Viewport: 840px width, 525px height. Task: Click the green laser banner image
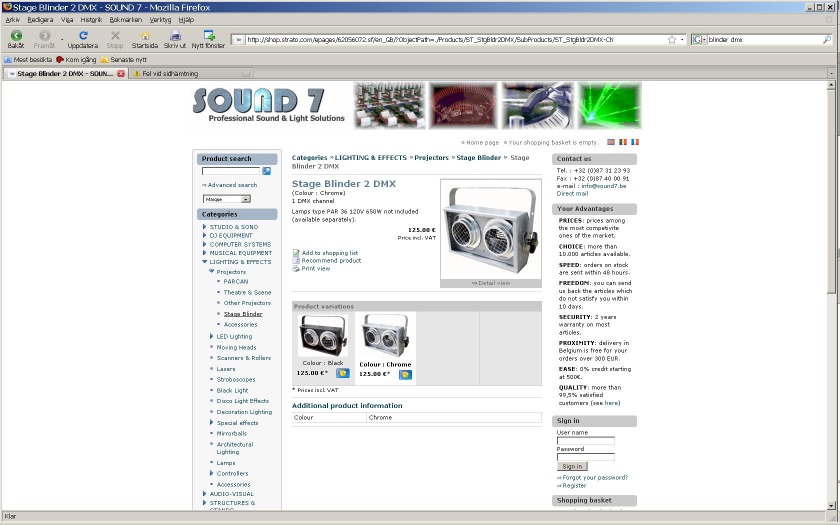point(609,106)
